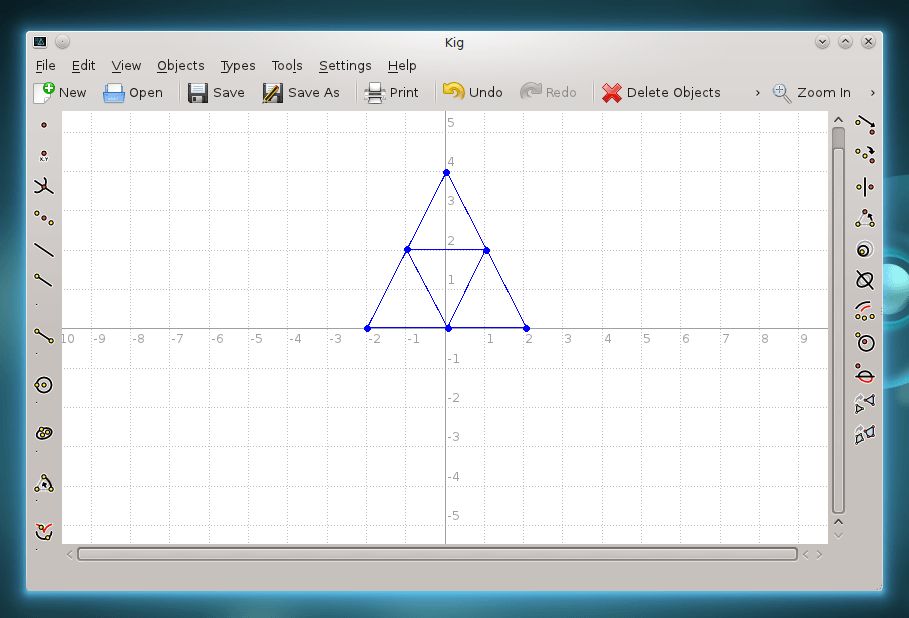The height and width of the screenshot is (618, 909).
Task: Select the Point tool in left toolbar
Action: [43, 125]
